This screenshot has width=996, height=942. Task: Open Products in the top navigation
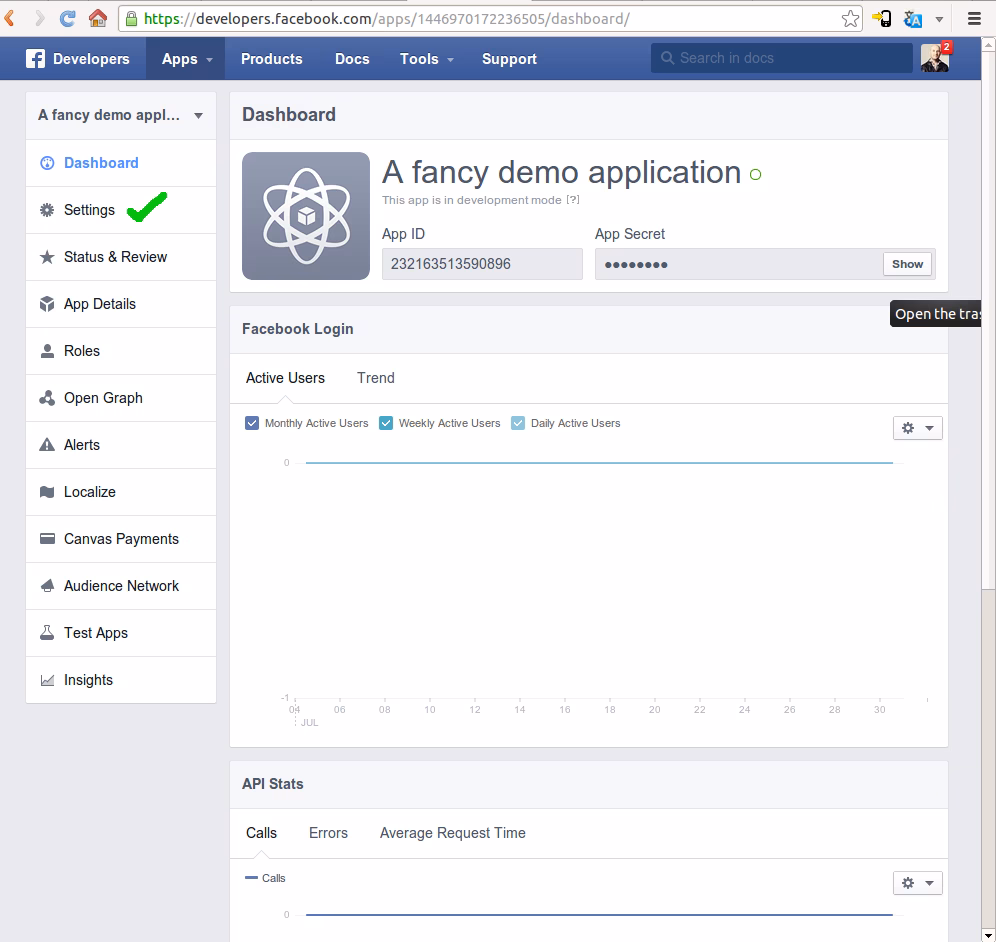[x=272, y=59]
